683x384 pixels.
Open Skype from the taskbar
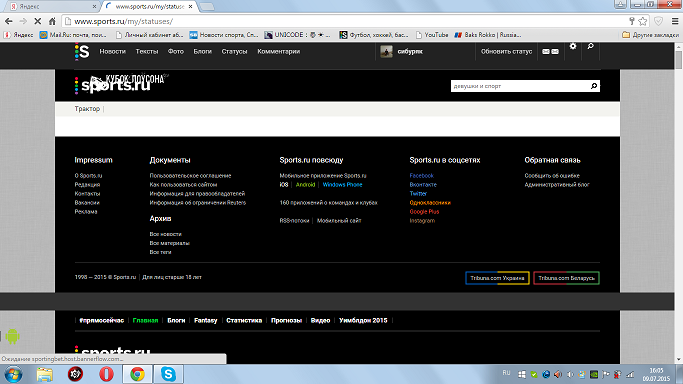[x=168, y=374]
